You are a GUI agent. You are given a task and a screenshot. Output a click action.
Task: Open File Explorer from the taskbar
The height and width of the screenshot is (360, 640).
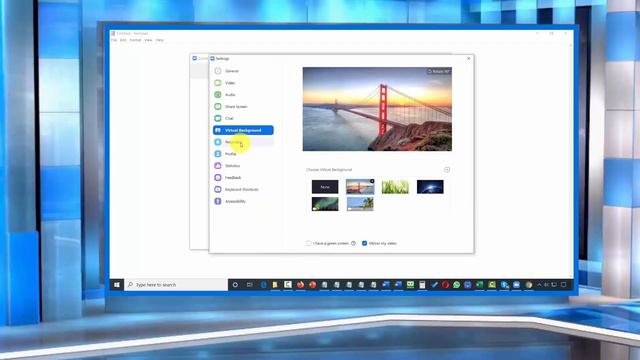tap(275, 285)
